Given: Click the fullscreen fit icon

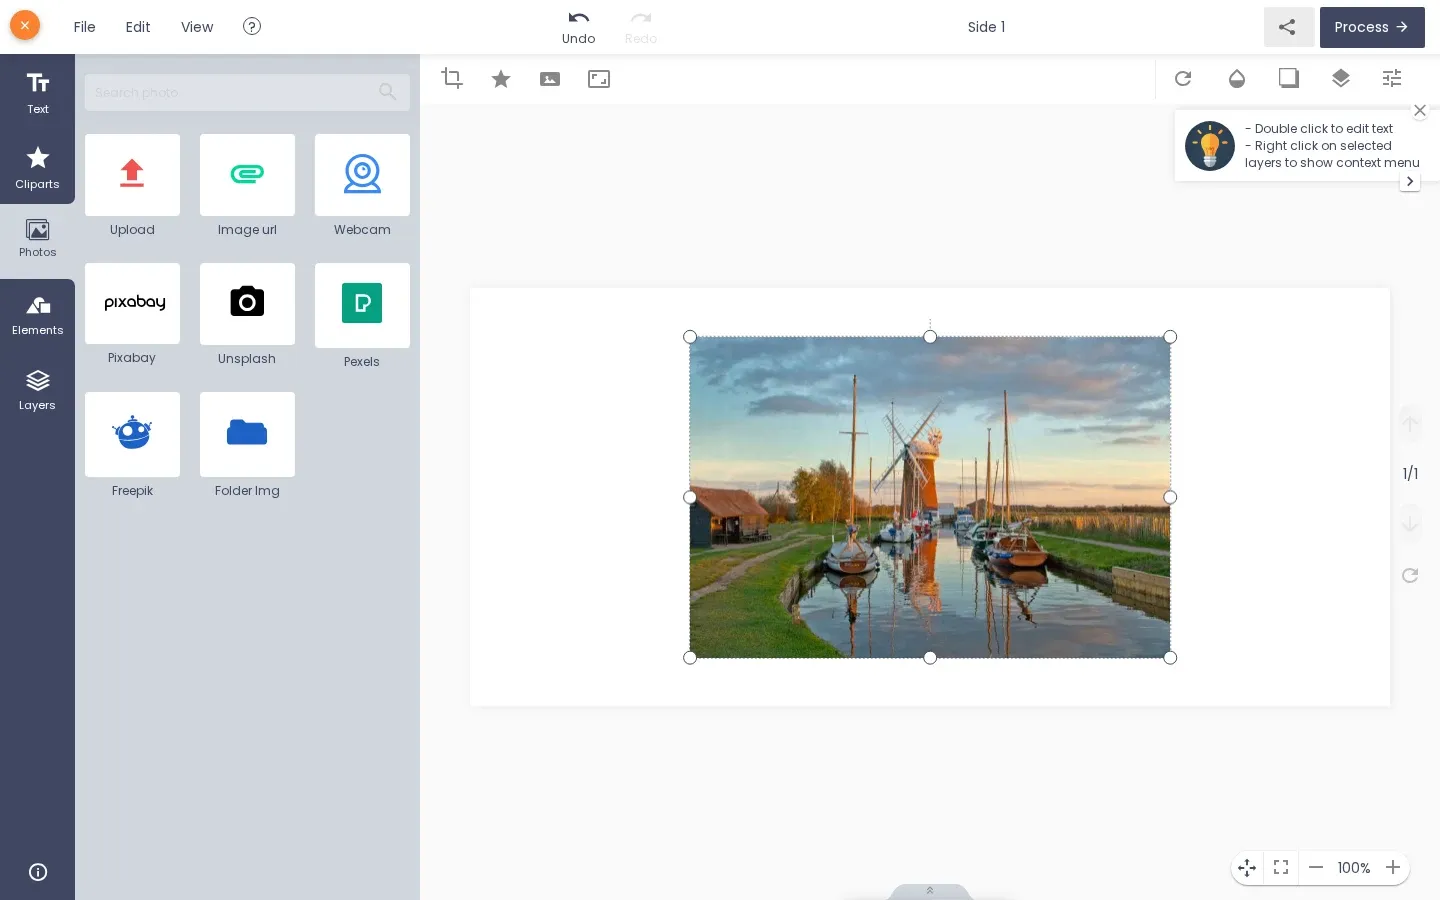Looking at the screenshot, I should [x=1281, y=868].
